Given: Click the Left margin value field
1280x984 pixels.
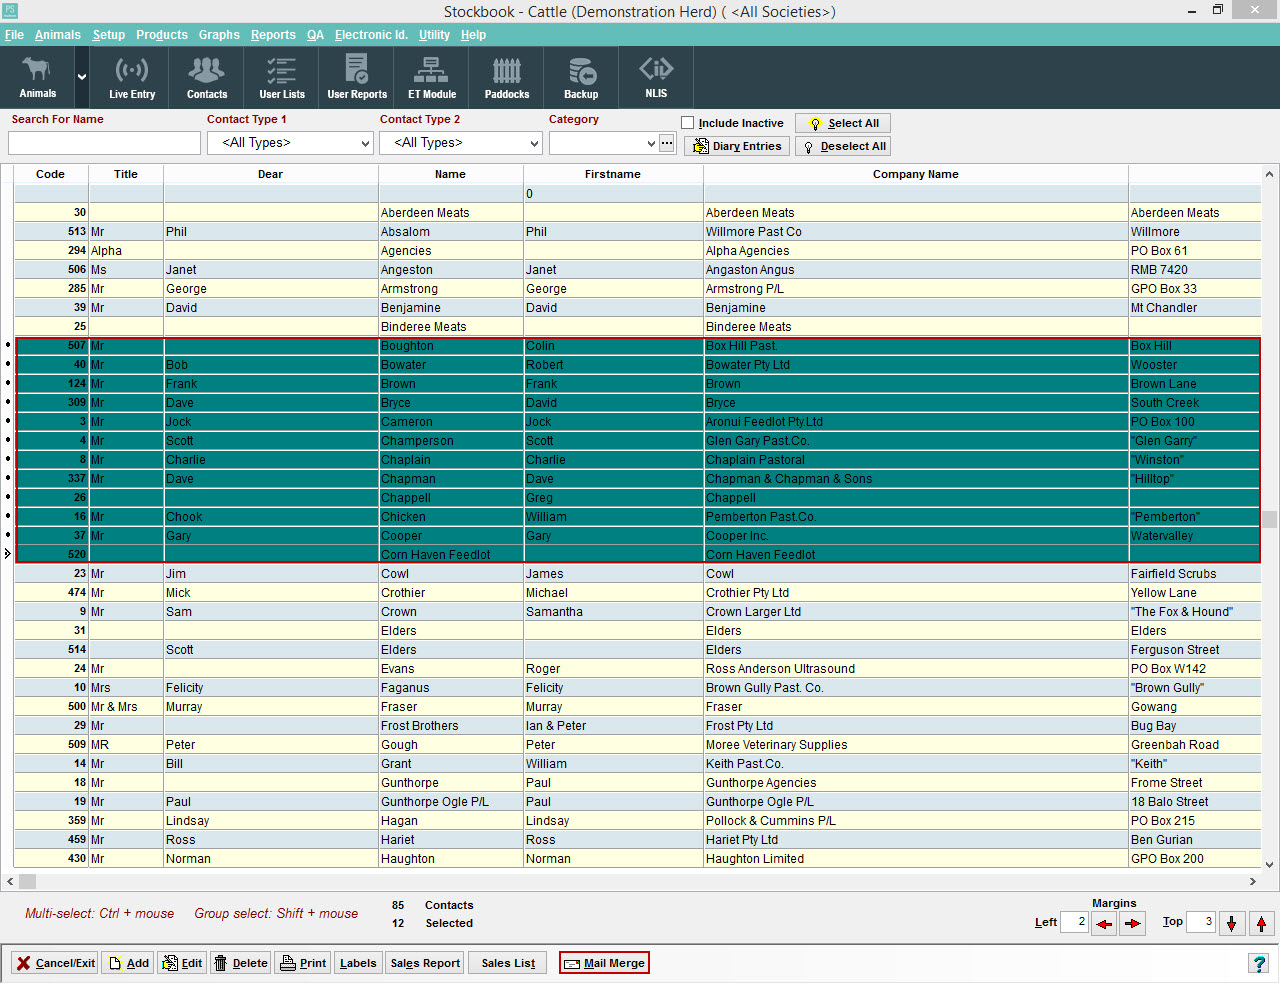Looking at the screenshot, I should (x=1074, y=922).
